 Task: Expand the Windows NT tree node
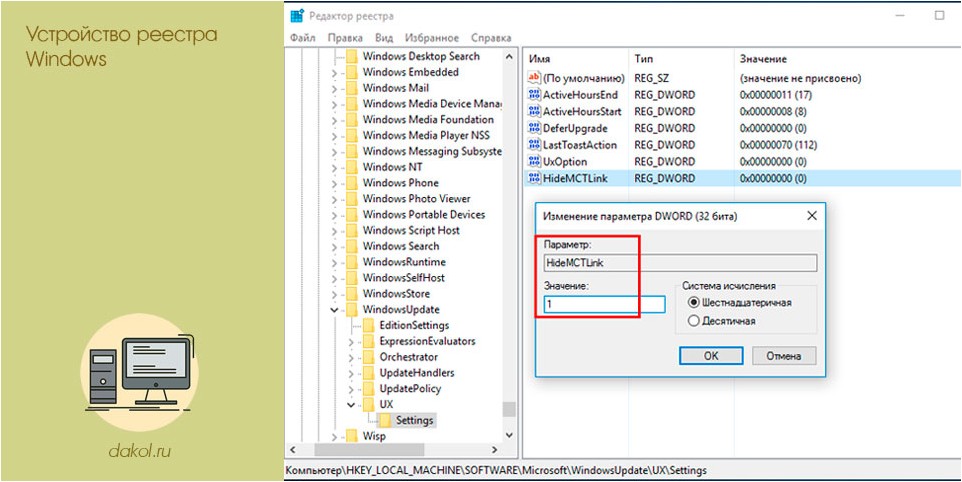[x=334, y=168]
